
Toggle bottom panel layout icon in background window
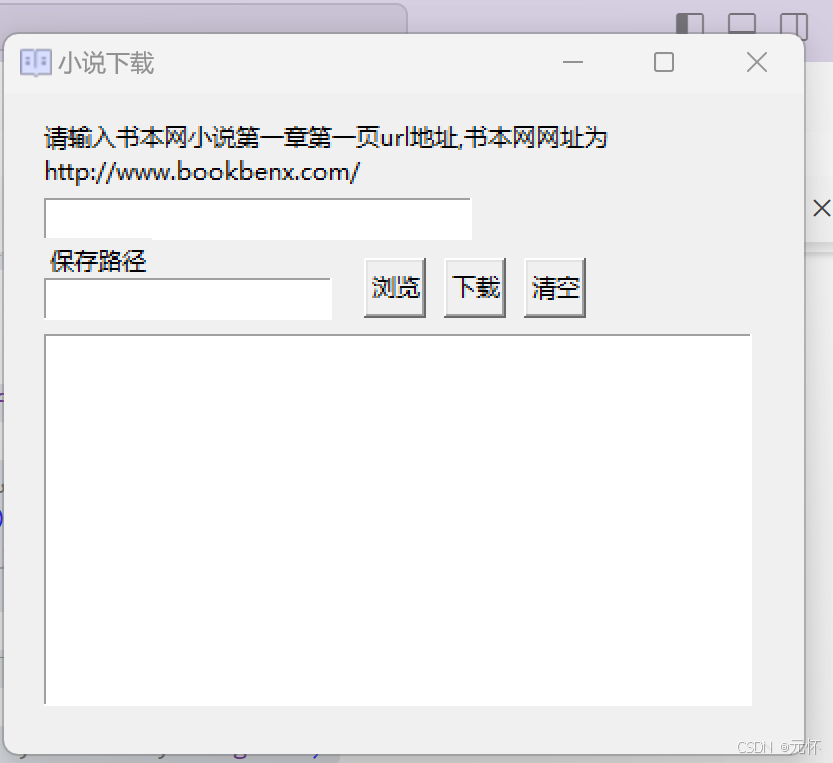[742, 23]
